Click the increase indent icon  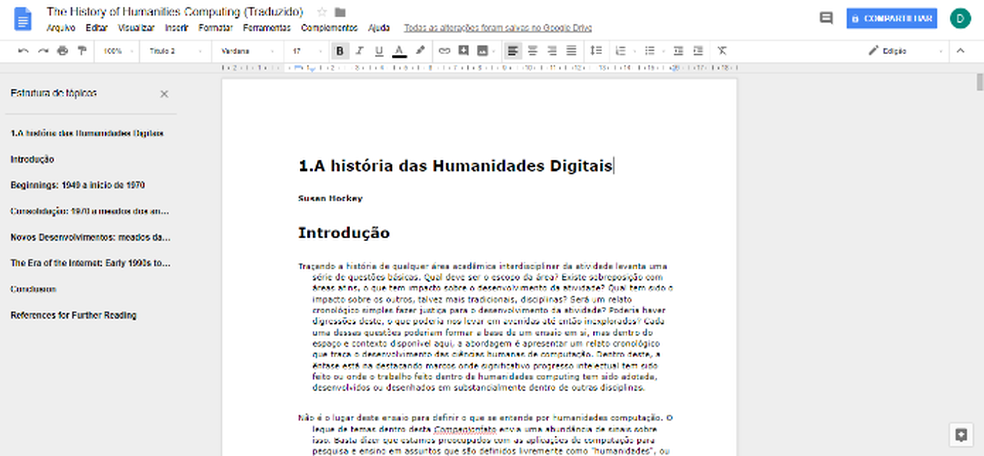(698, 51)
